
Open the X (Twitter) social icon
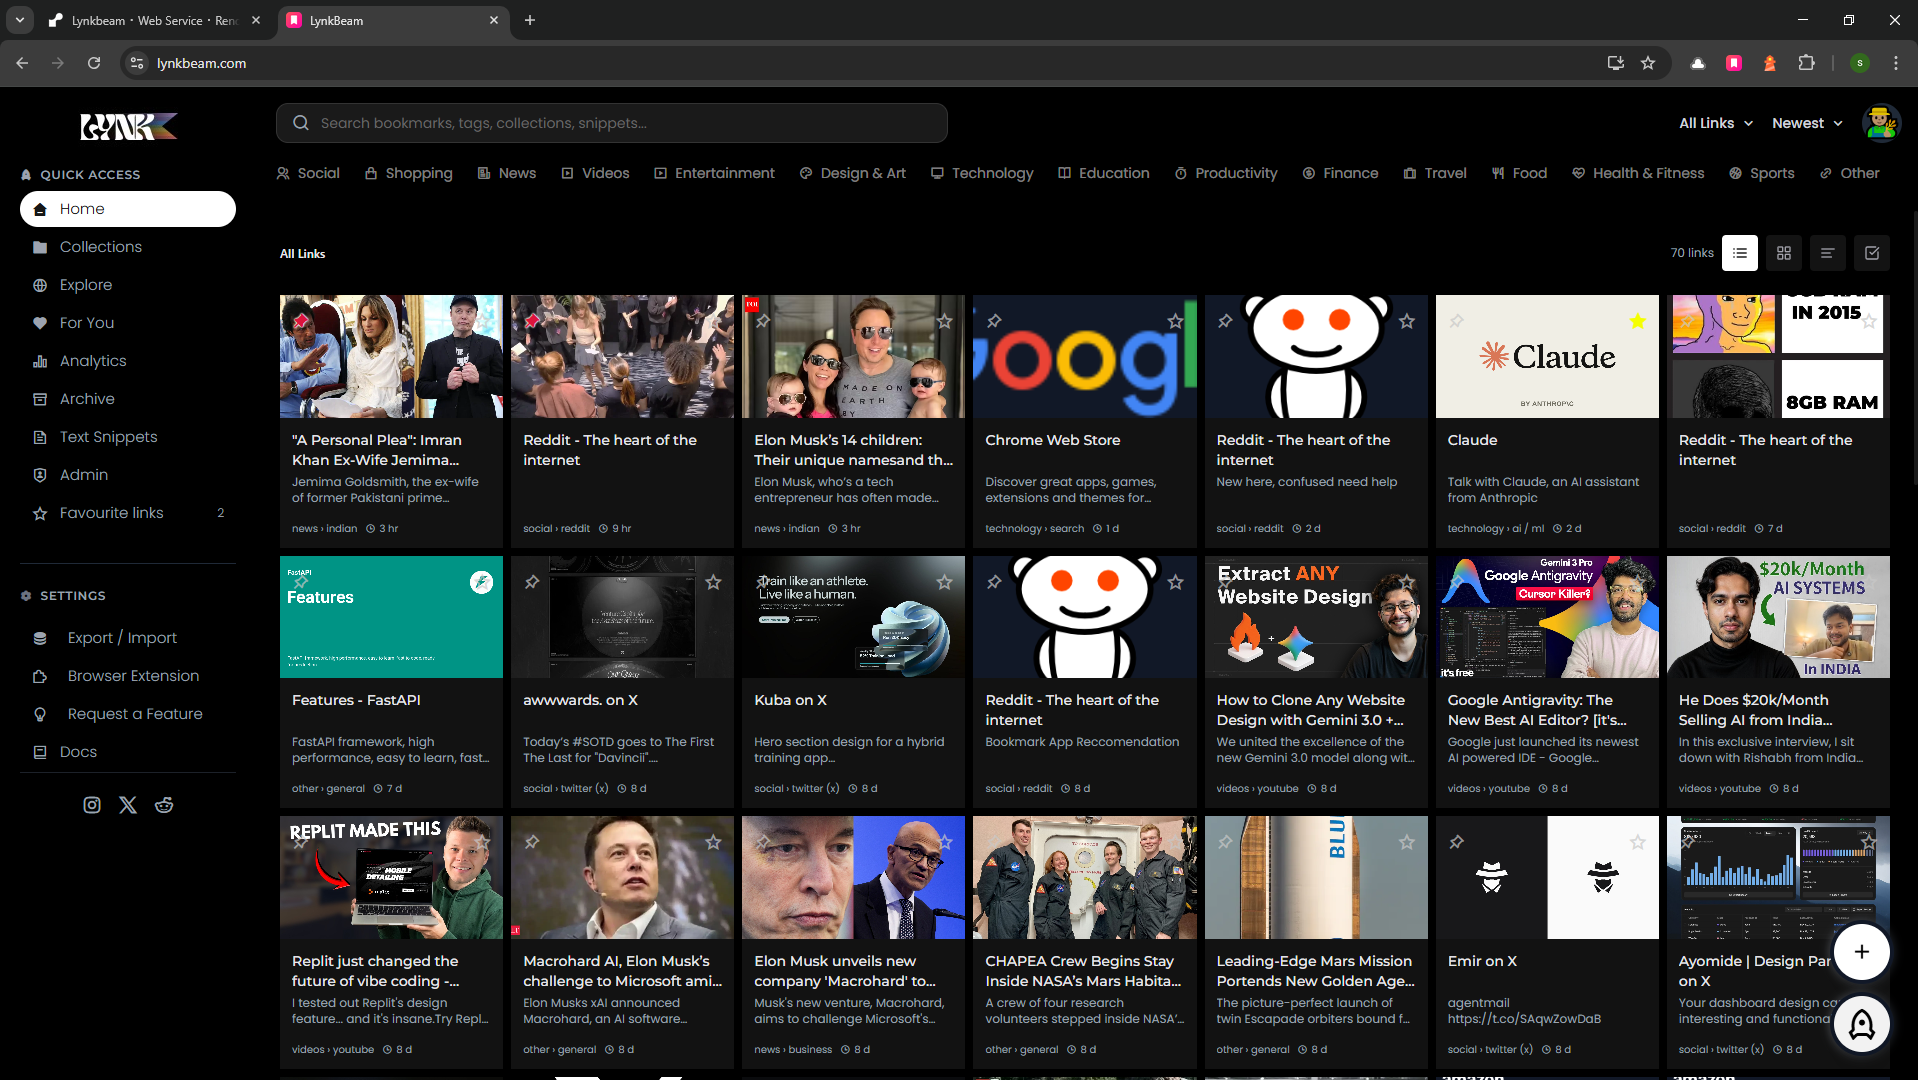128,805
